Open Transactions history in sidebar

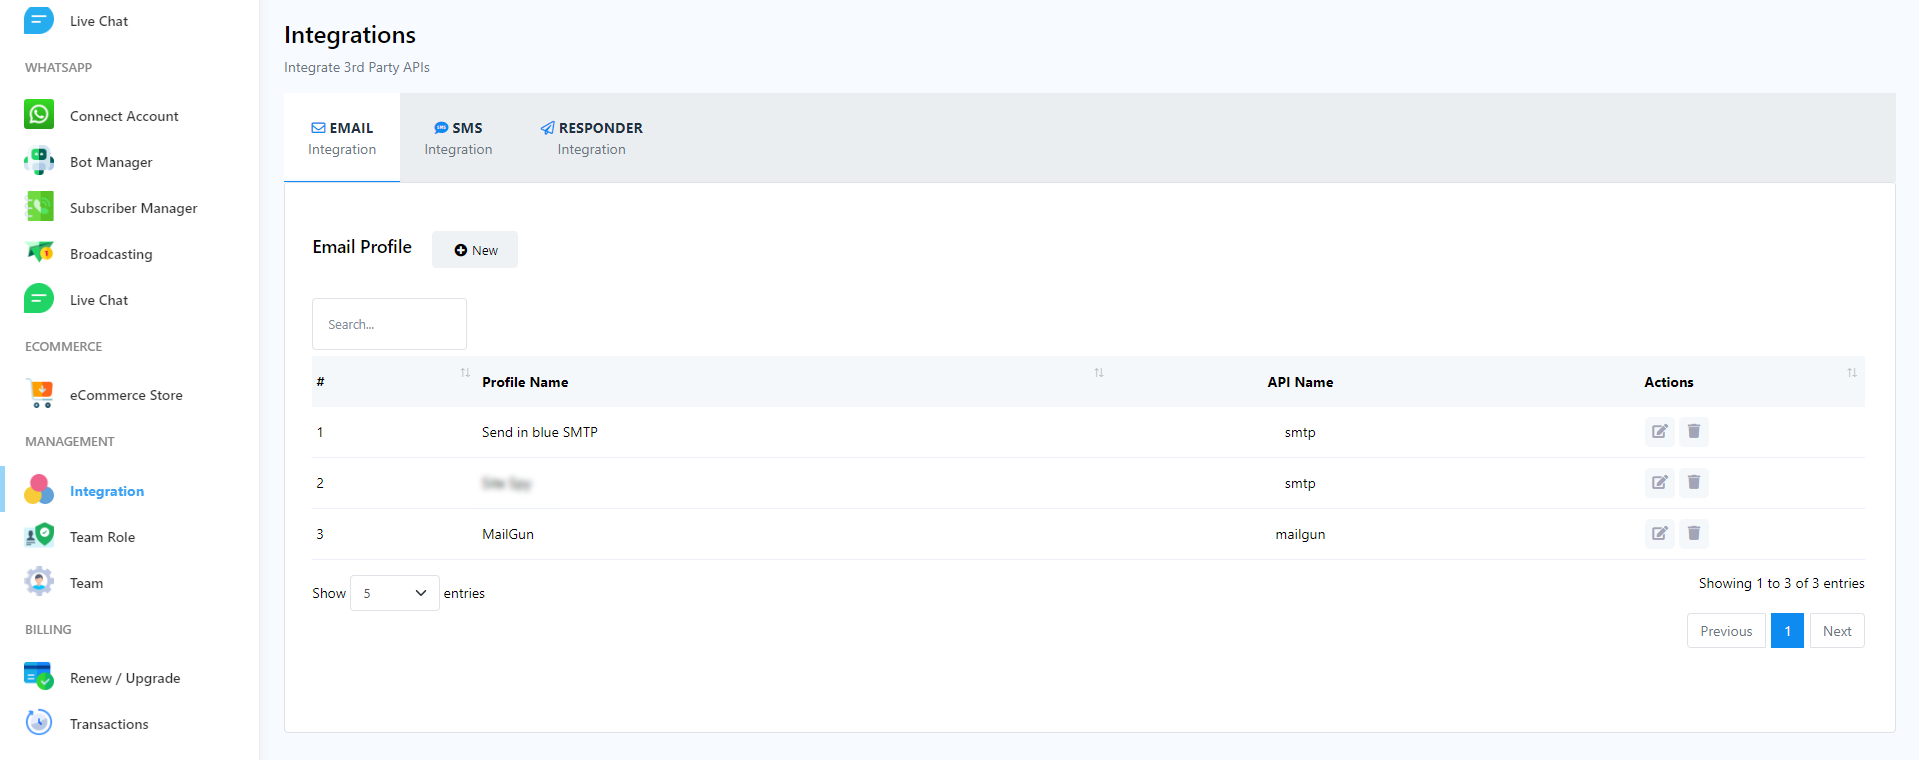(x=108, y=724)
